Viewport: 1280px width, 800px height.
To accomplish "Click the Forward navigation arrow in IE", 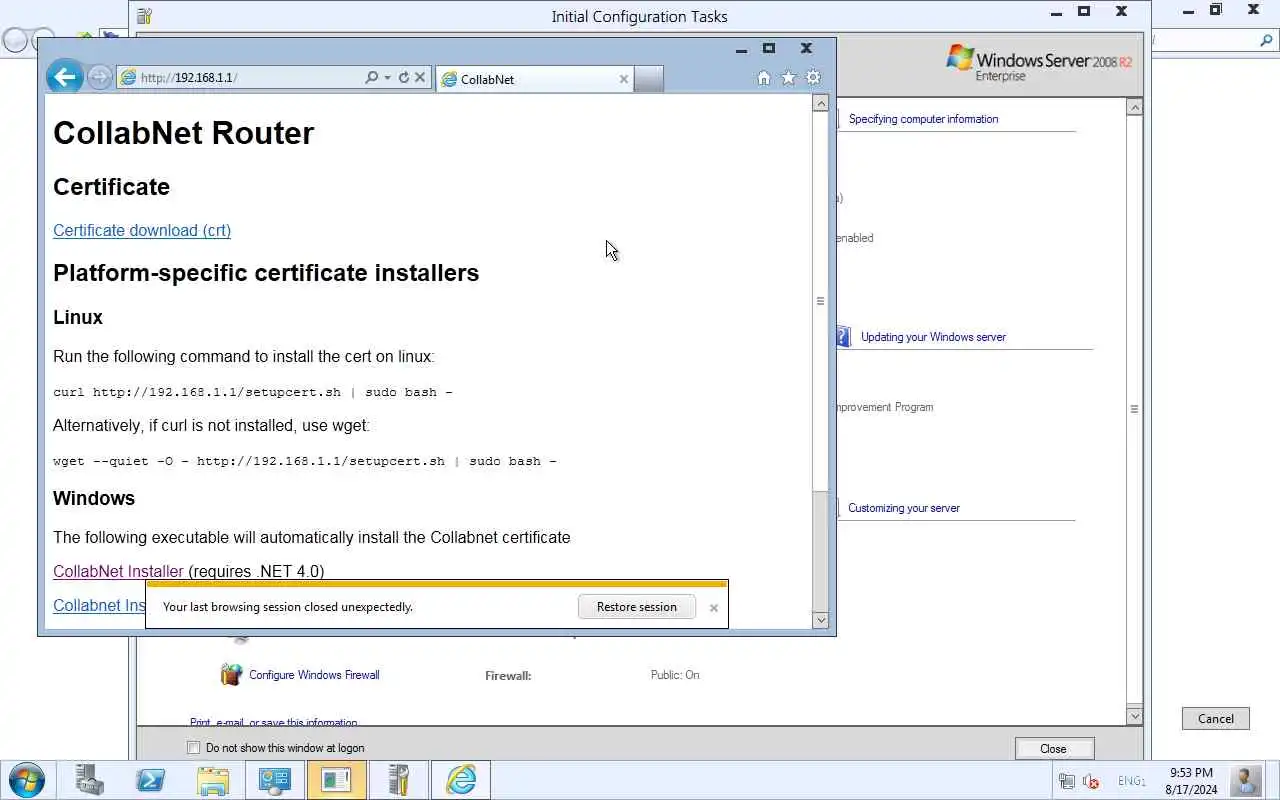I will click(x=99, y=77).
